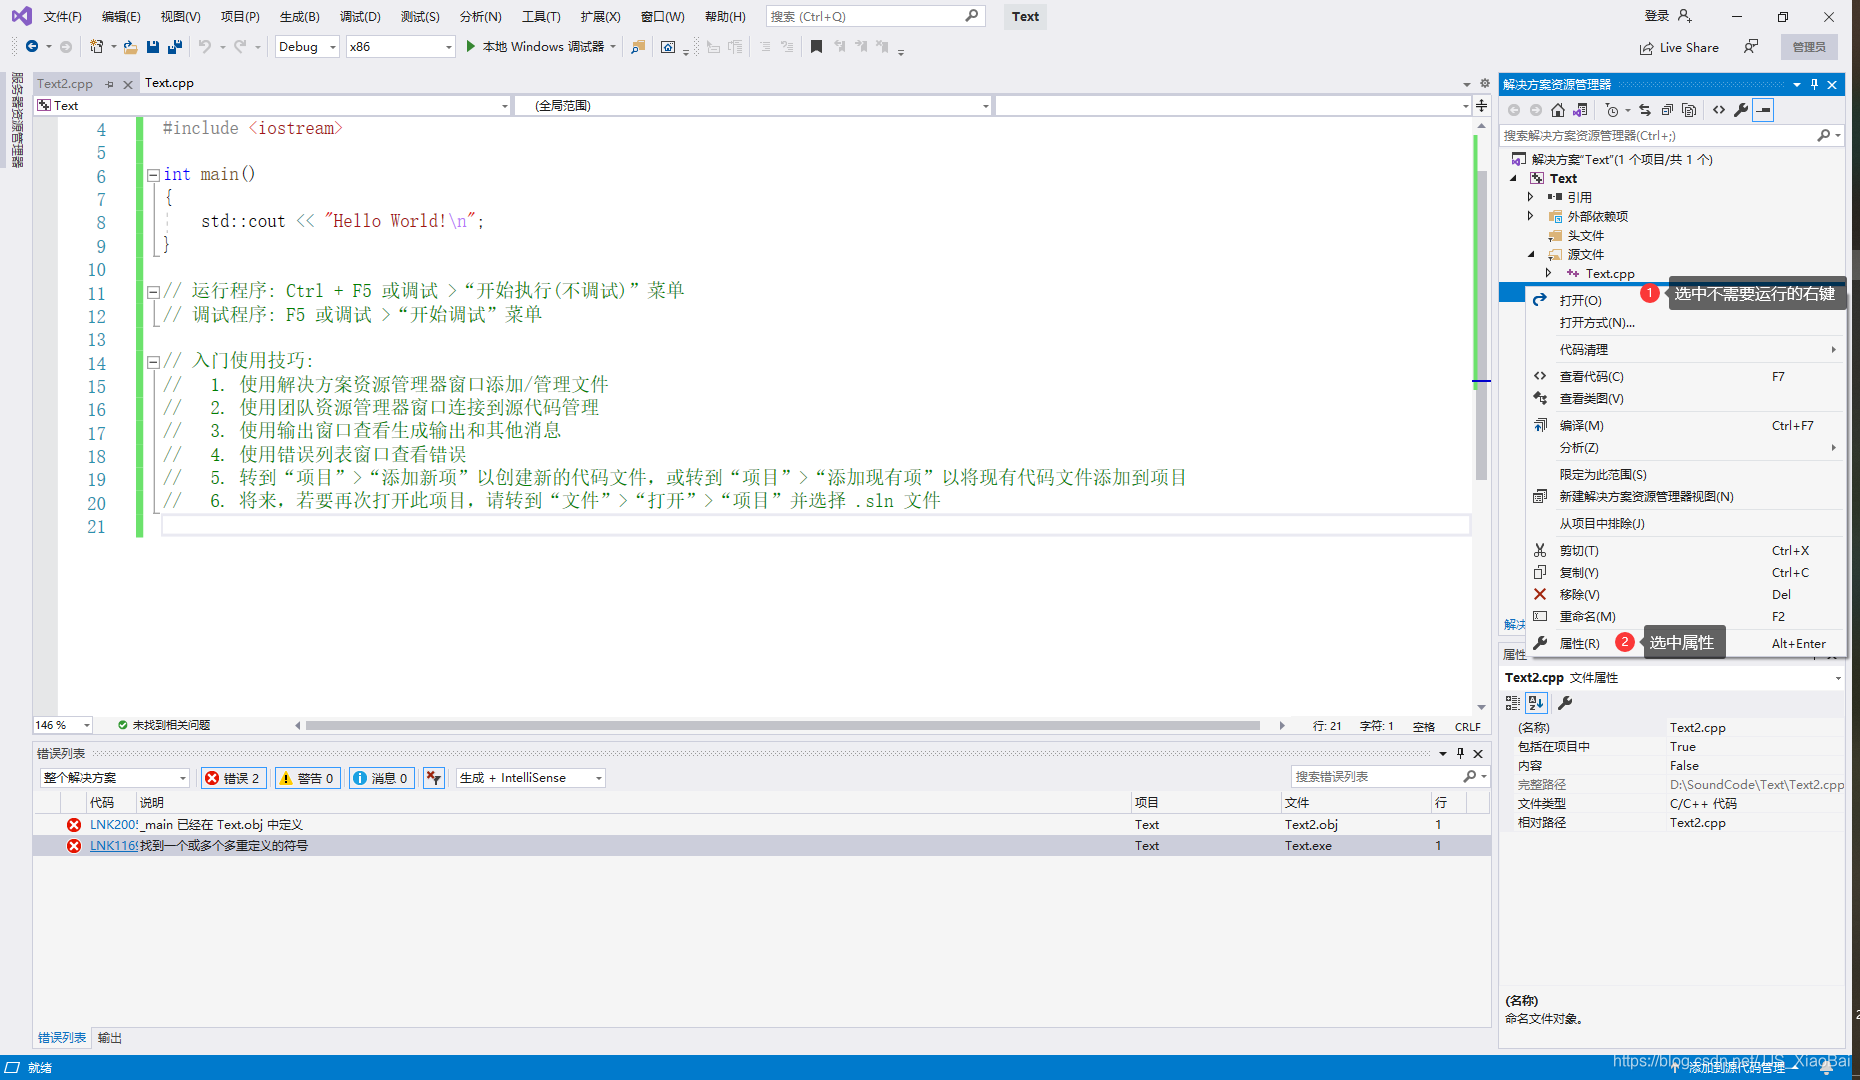Viewport: 1860px width, 1080px height.
Task: Click the Open File folder icon
Action: (130, 47)
